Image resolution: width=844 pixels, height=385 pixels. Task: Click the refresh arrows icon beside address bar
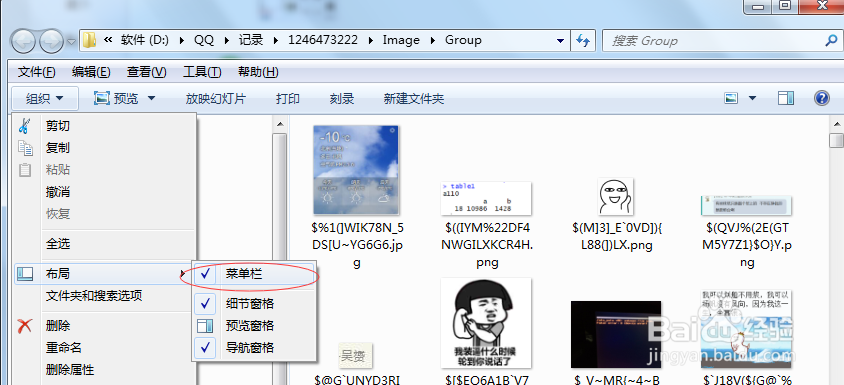click(582, 40)
